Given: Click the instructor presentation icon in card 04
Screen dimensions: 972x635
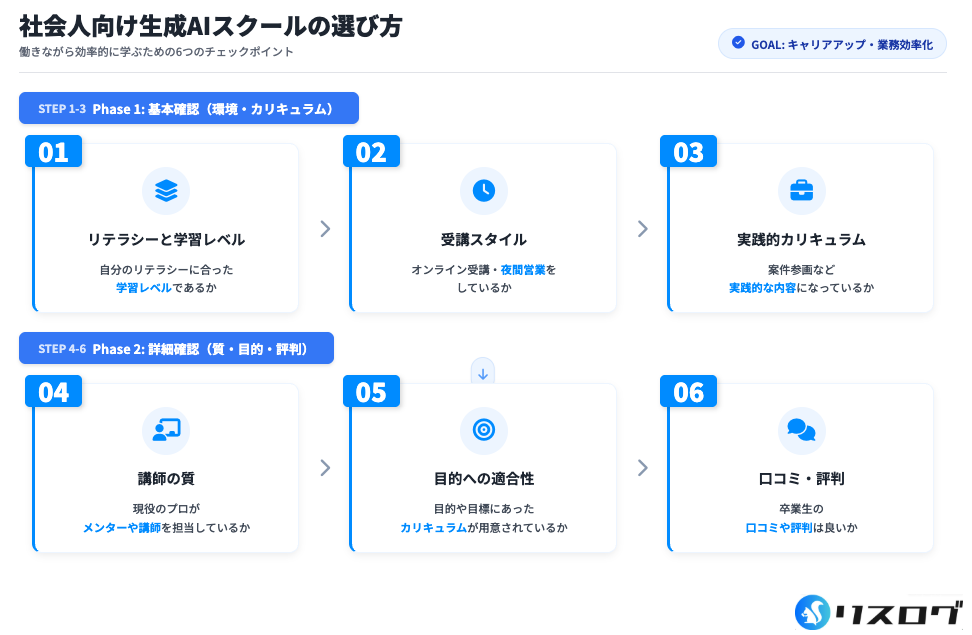Looking at the screenshot, I should click(166, 430).
